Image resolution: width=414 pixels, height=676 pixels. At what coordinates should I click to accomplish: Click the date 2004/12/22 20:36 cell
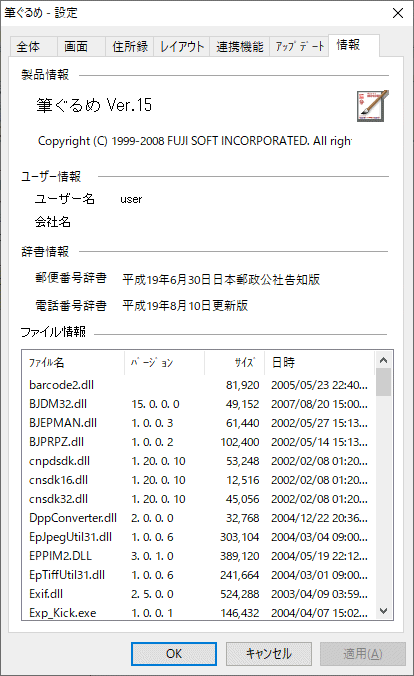point(319,517)
